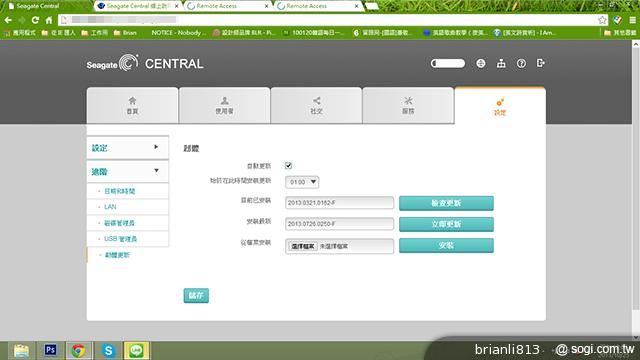Click the browser home icon

49,20
